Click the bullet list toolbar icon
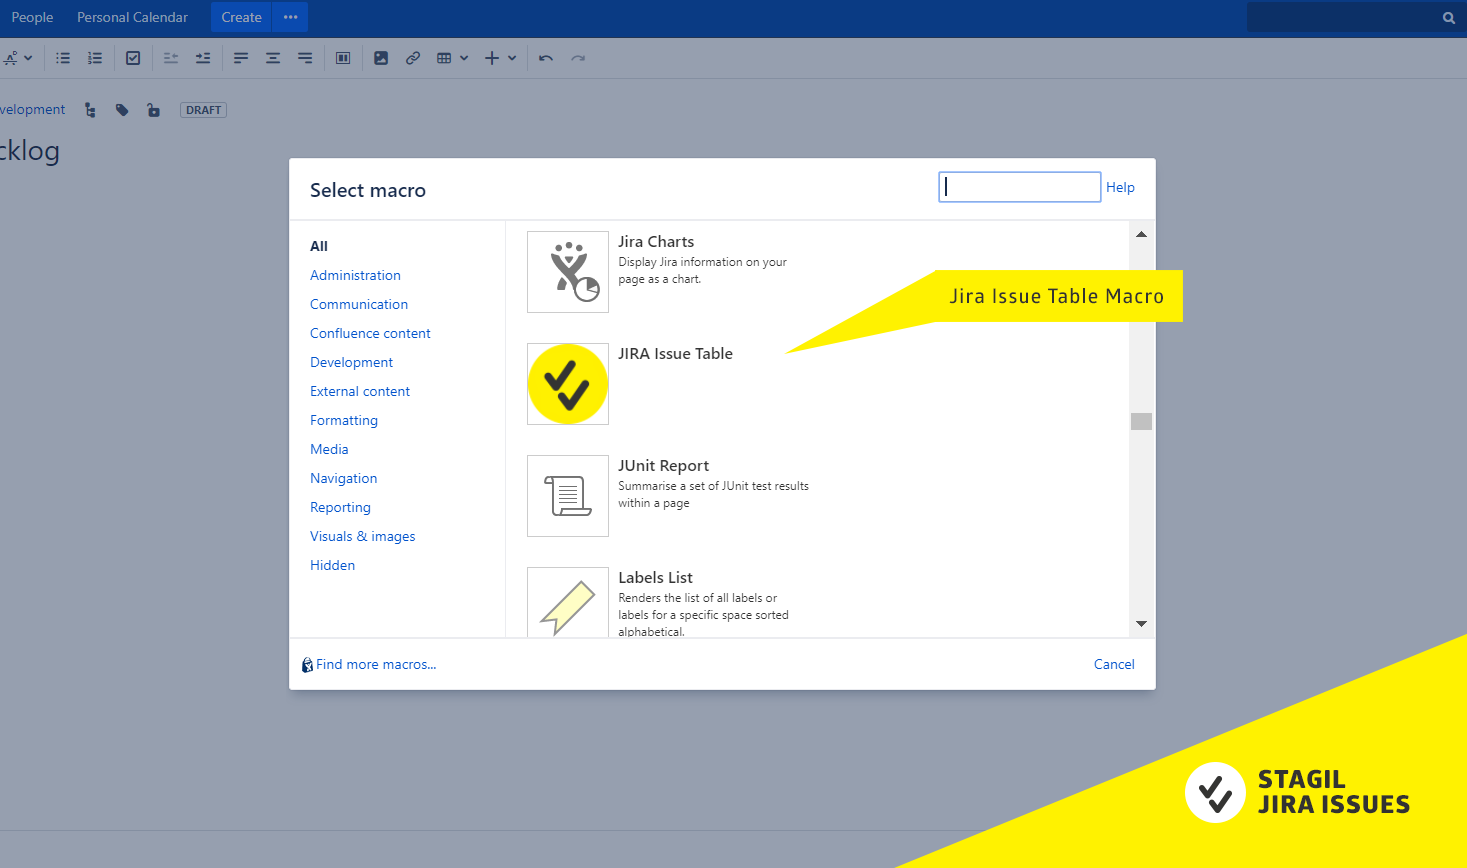The width and height of the screenshot is (1467, 868). [63, 58]
